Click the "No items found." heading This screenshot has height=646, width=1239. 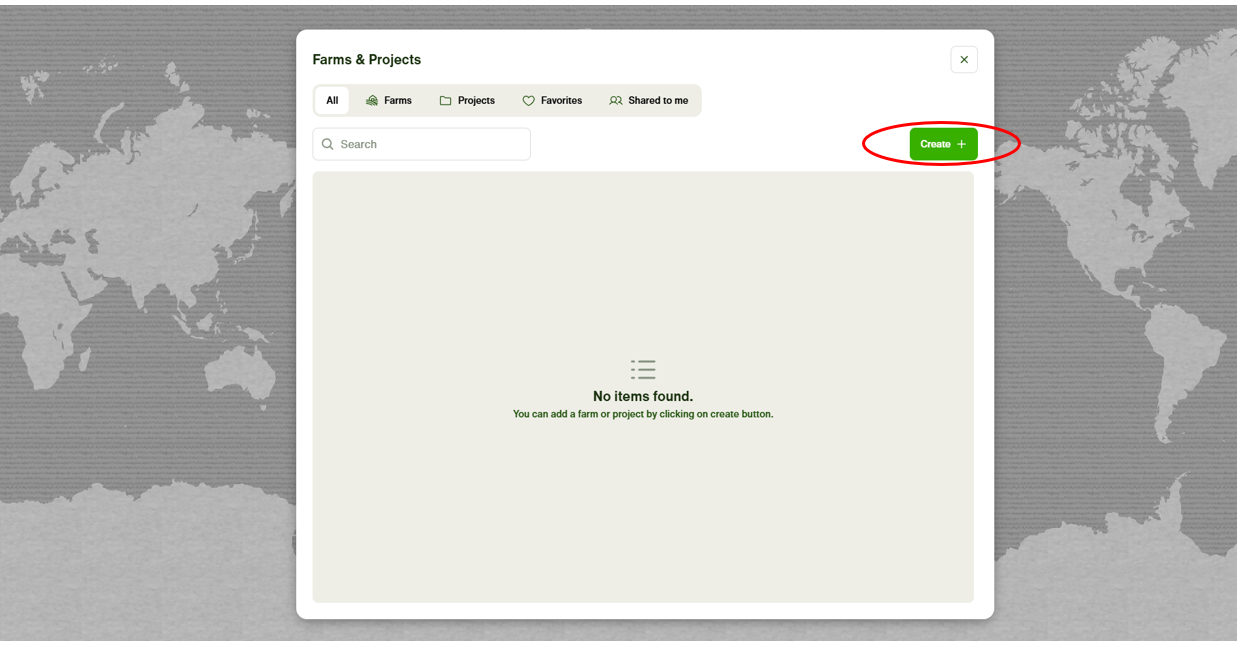click(643, 396)
